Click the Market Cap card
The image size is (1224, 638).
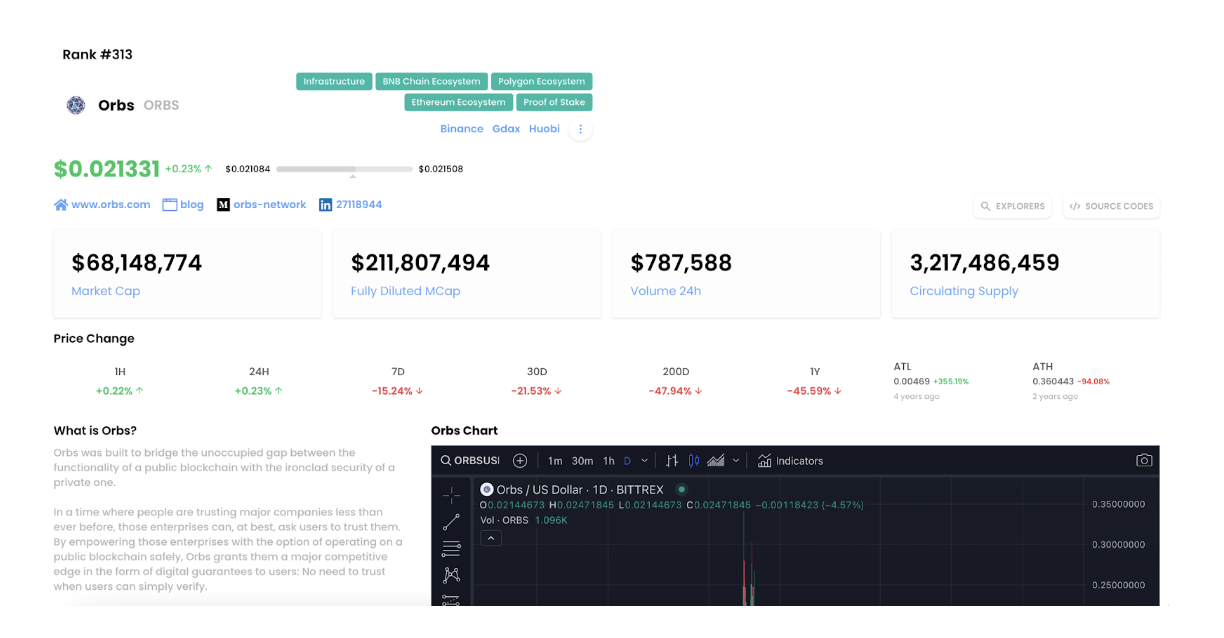coord(187,274)
